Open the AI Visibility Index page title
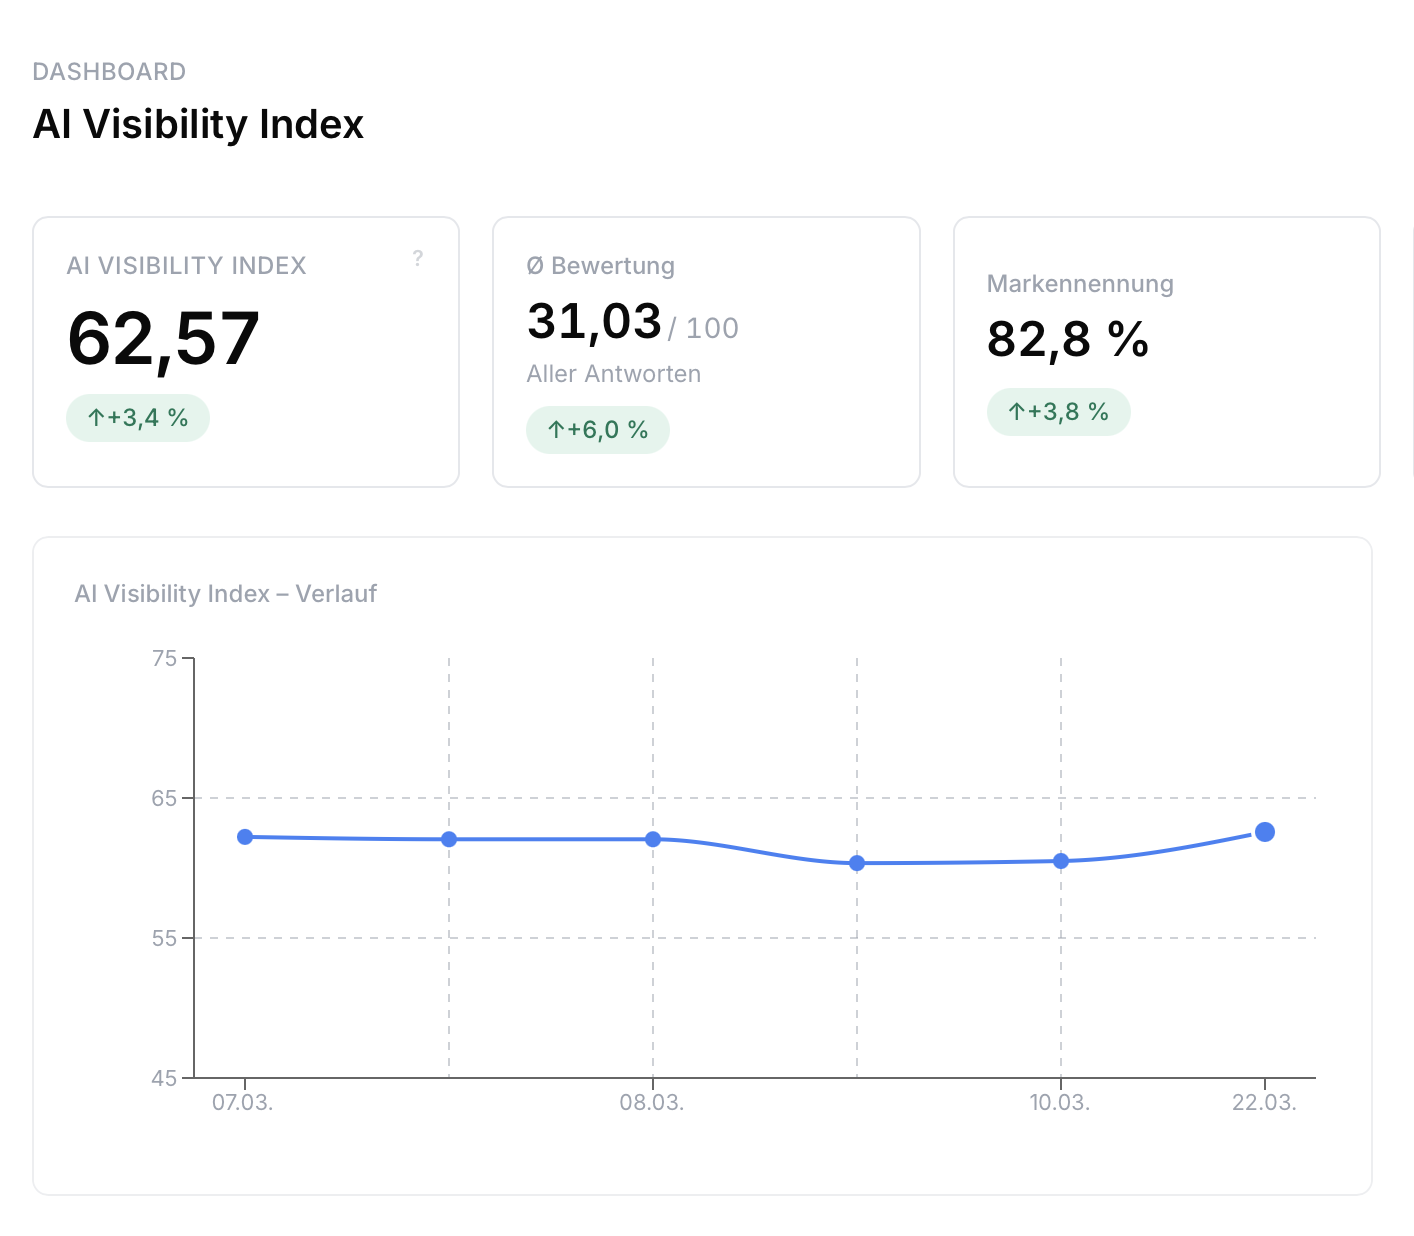 click(x=198, y=124)
